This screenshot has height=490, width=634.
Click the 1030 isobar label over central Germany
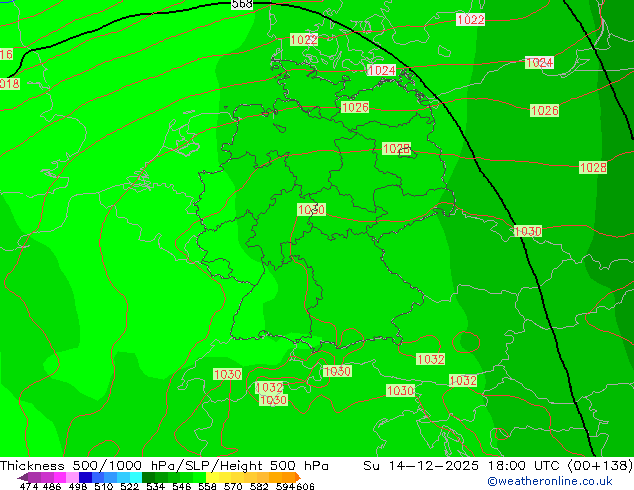[311, 209]
